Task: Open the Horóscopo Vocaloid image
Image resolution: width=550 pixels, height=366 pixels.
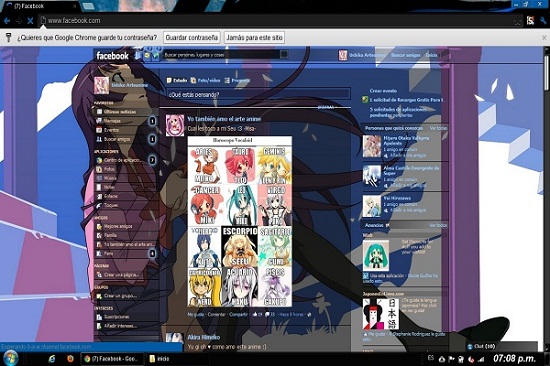Action: tap(240, 222)
